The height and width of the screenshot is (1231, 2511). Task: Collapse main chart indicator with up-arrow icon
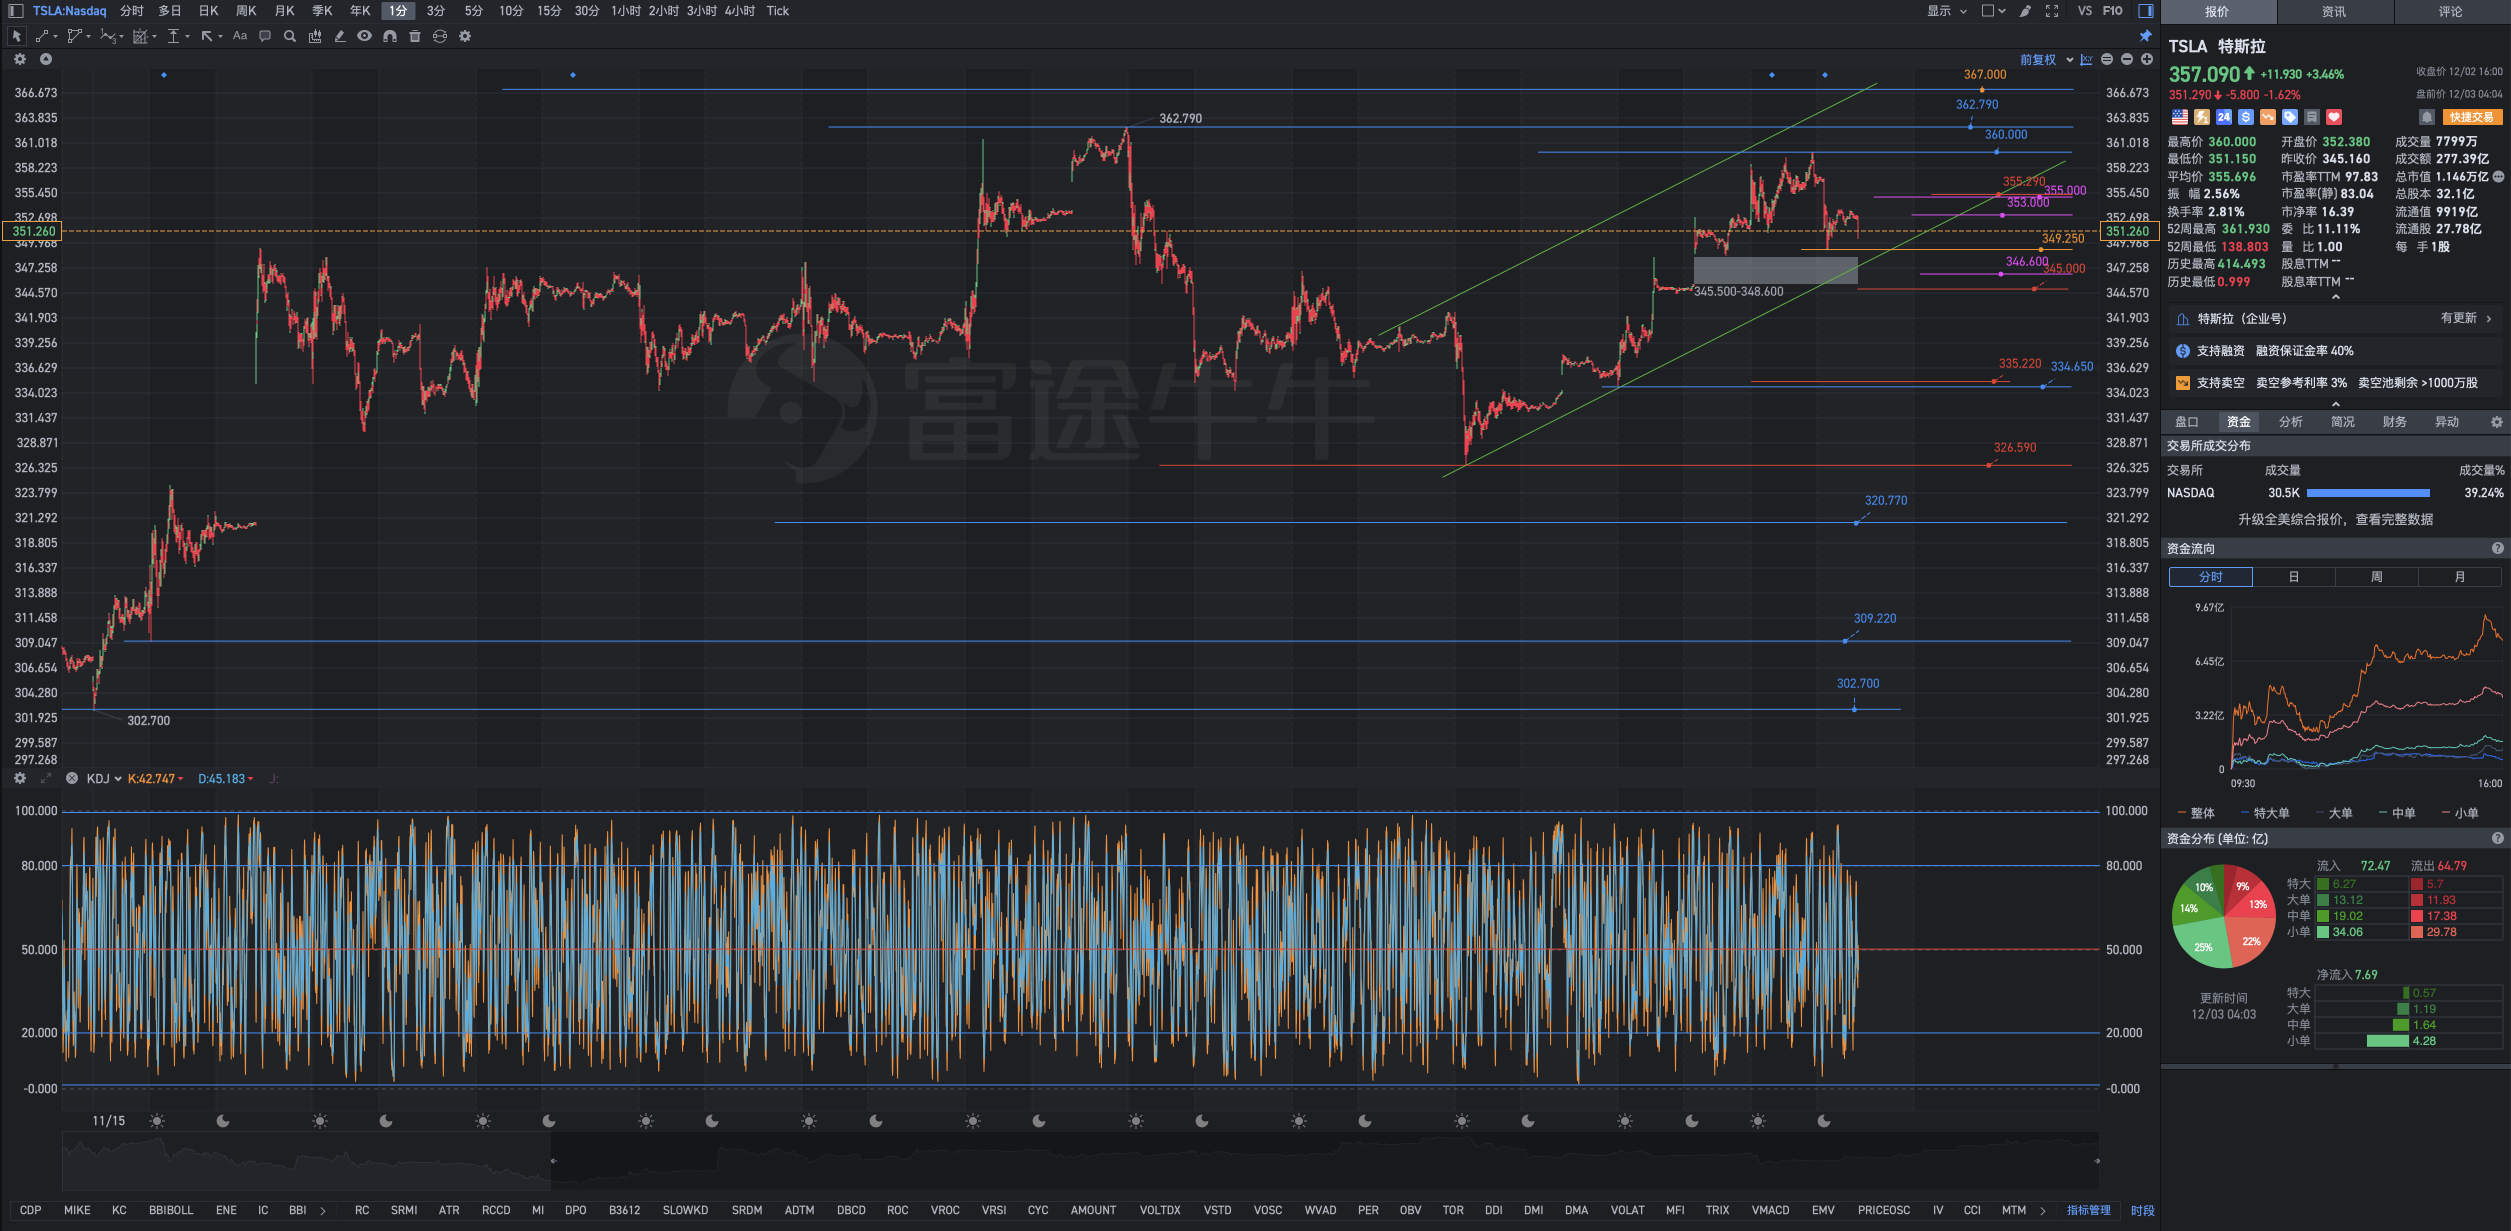pyautogui.click(x=46, y=60)
